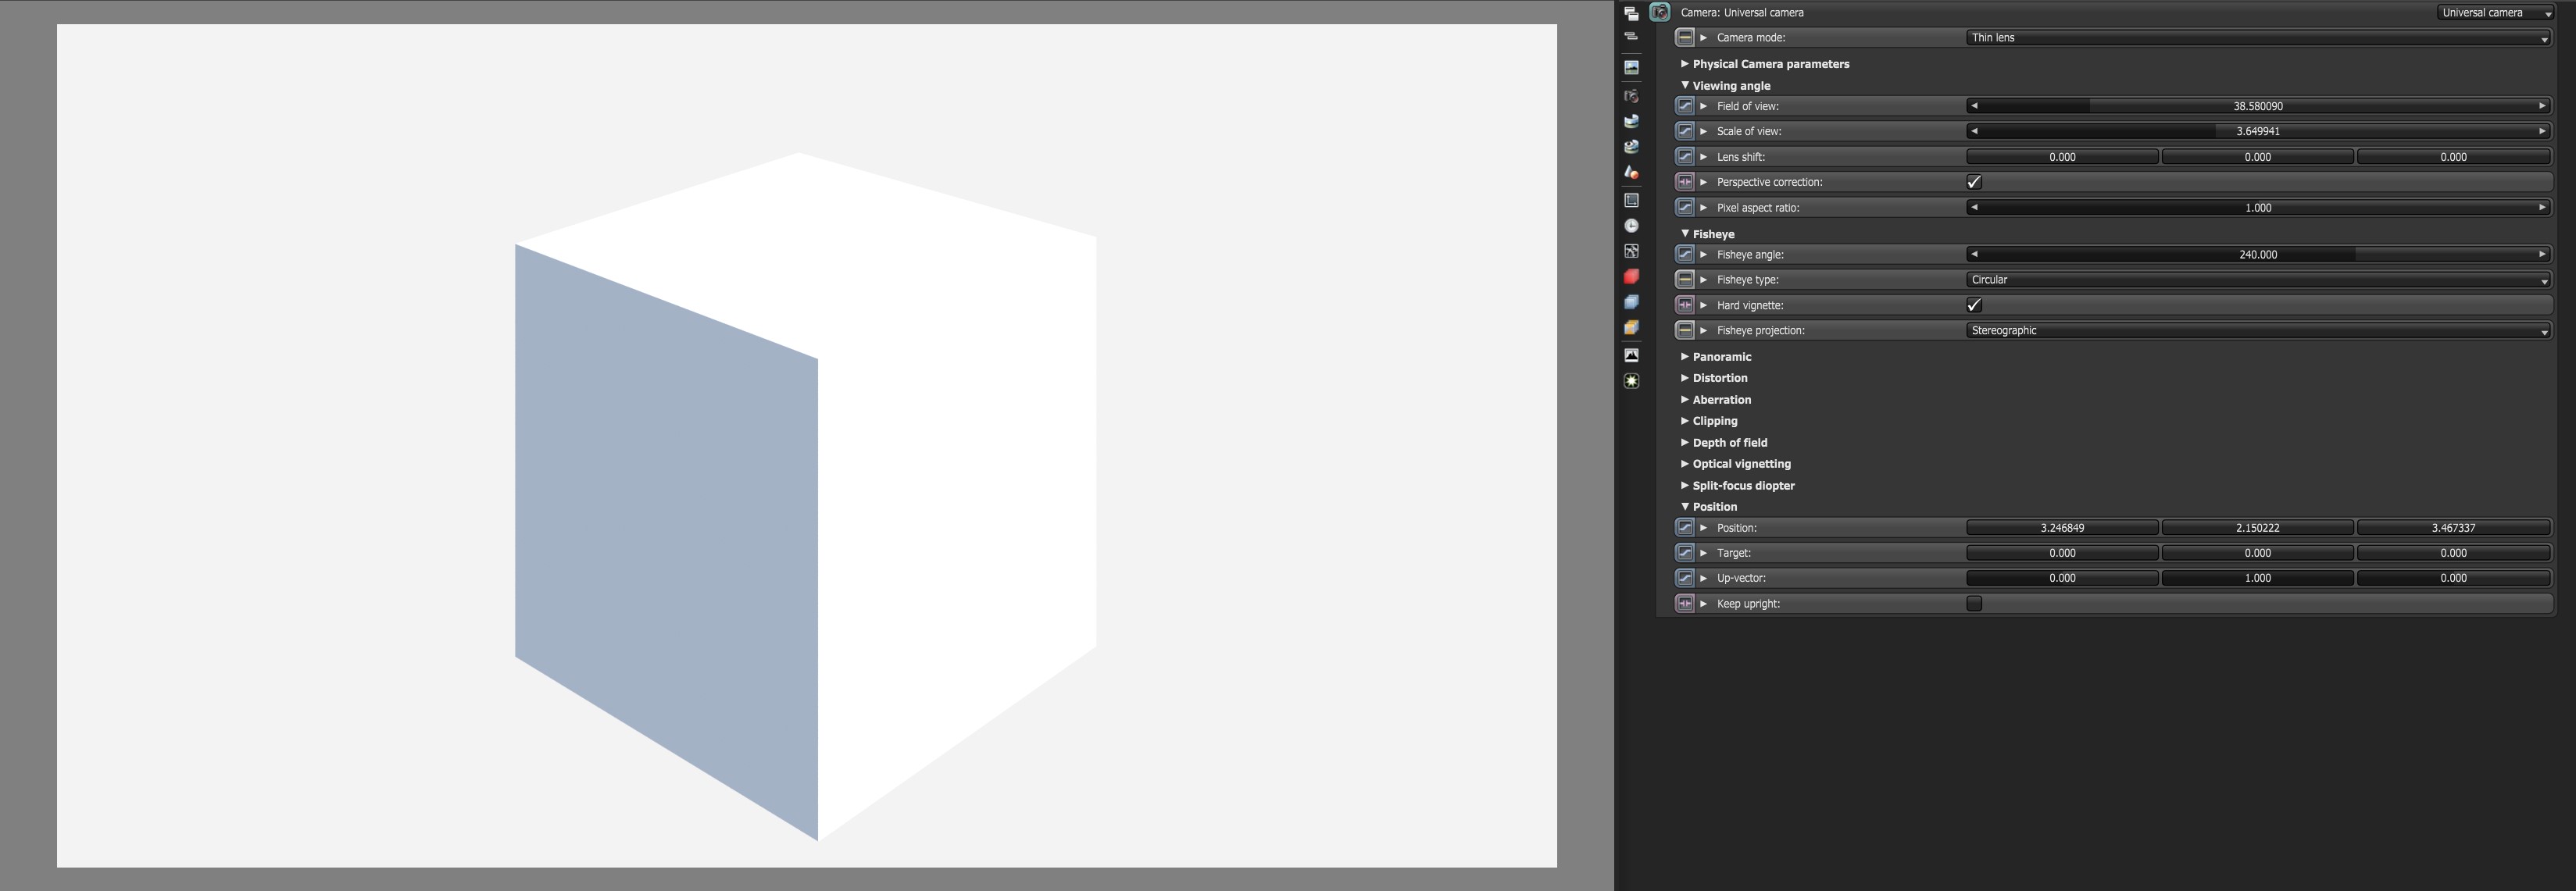Expand the Depth of field section

click(1729, 442)
